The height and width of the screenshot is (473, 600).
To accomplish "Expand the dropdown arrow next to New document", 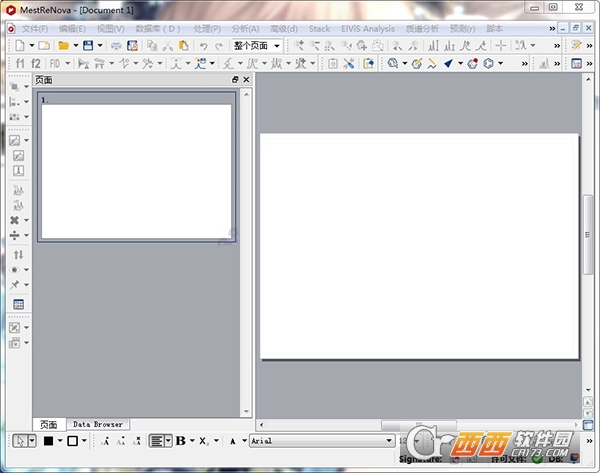I will (x=32, y=46).
